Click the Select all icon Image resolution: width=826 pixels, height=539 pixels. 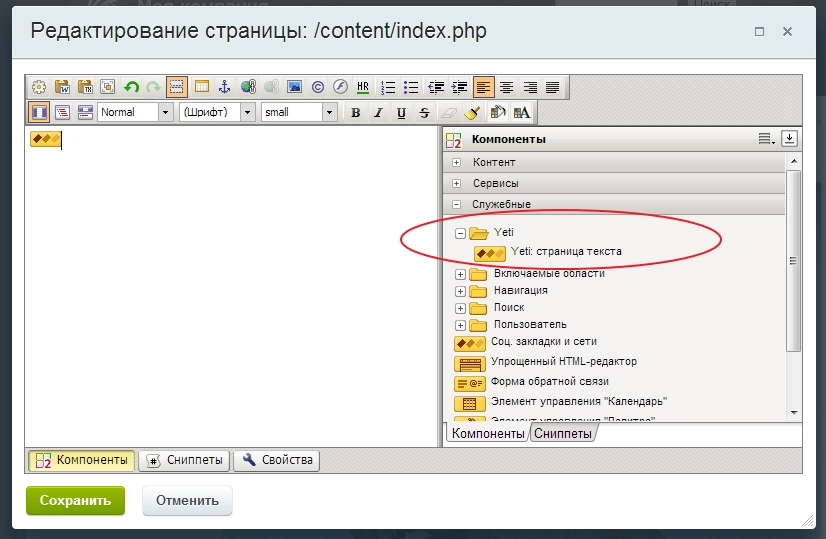coord(107,87)
